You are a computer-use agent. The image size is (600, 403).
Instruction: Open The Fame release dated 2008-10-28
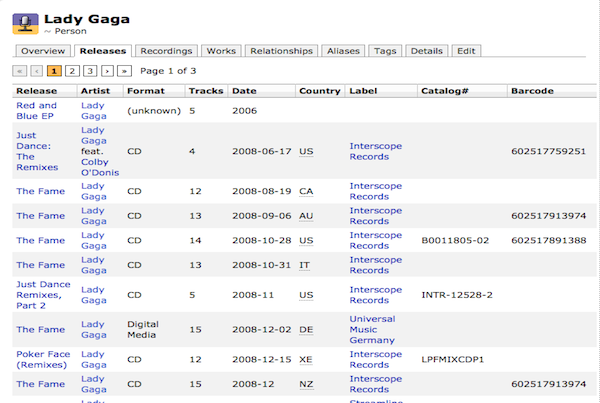[x=41, y=240]
